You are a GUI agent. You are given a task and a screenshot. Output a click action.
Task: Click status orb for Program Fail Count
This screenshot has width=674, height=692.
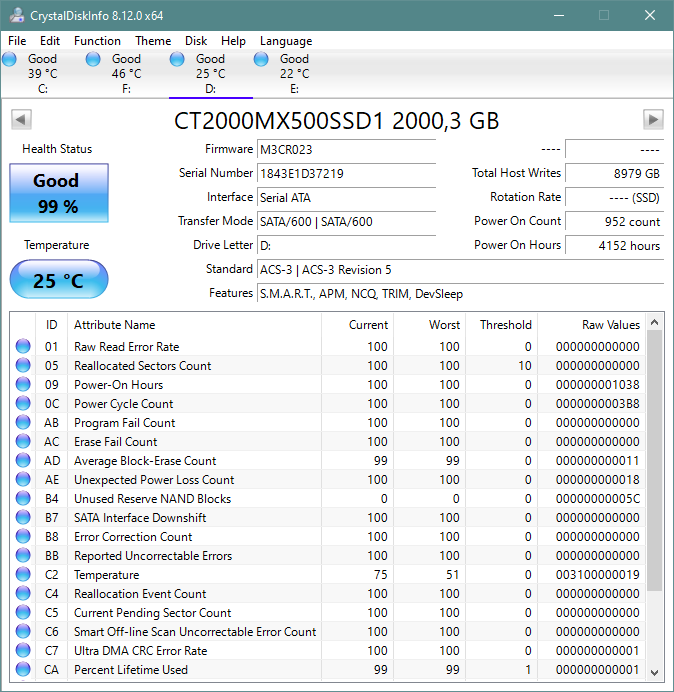pyautogui.click(x=23, y=422)
